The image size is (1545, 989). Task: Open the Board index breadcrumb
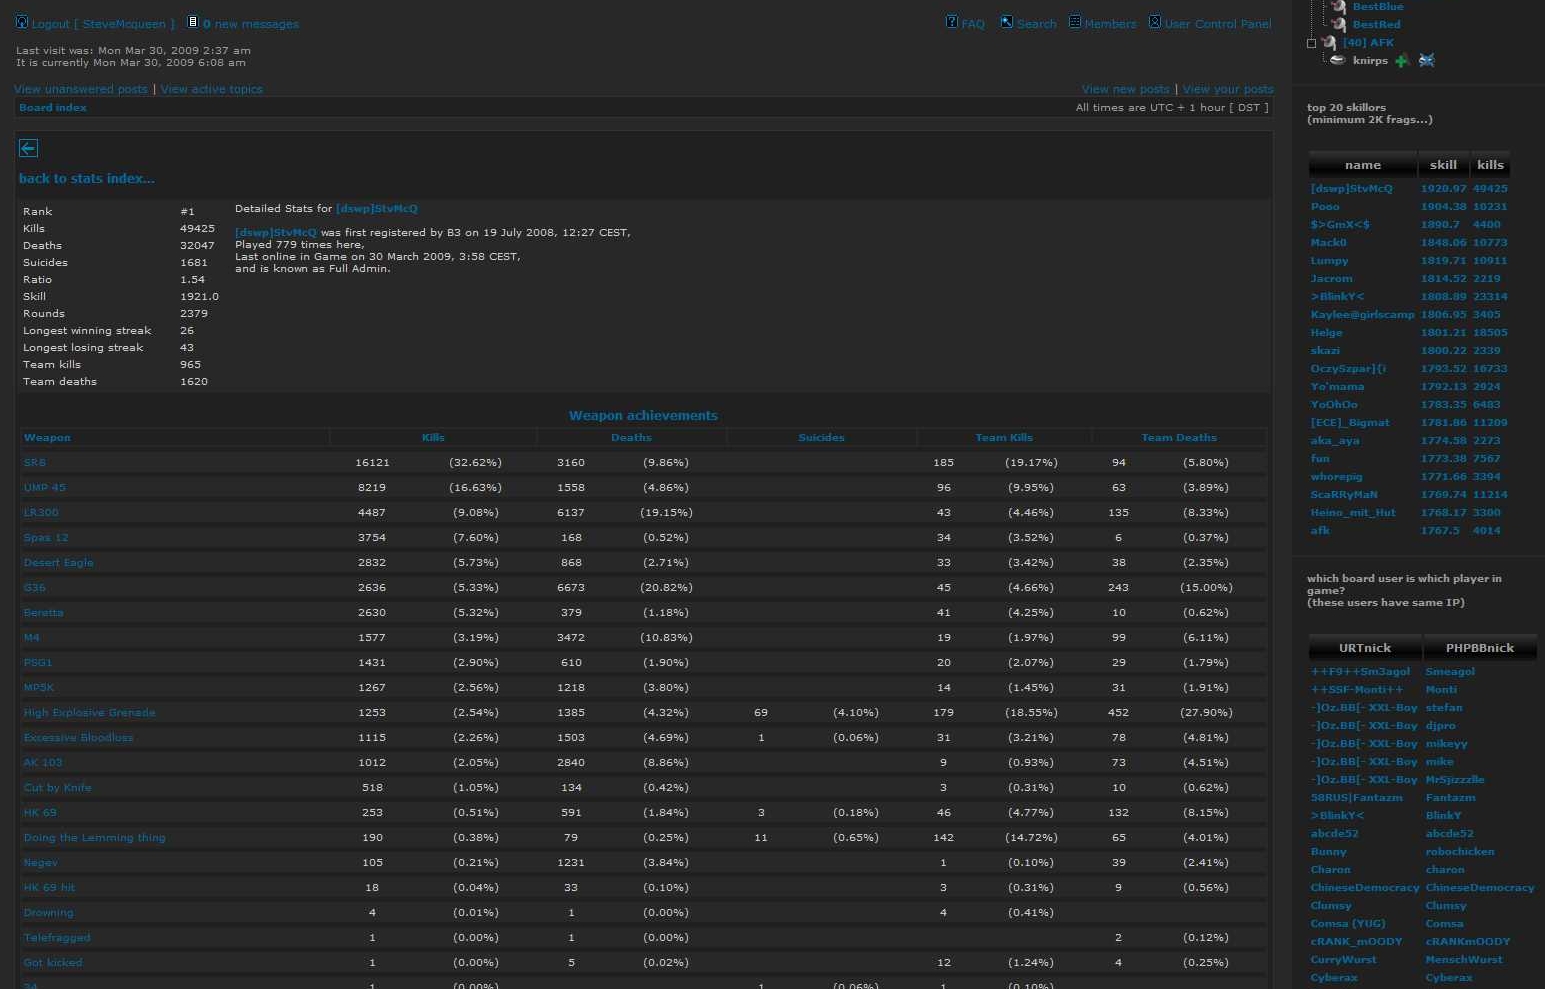pos(53,108)
